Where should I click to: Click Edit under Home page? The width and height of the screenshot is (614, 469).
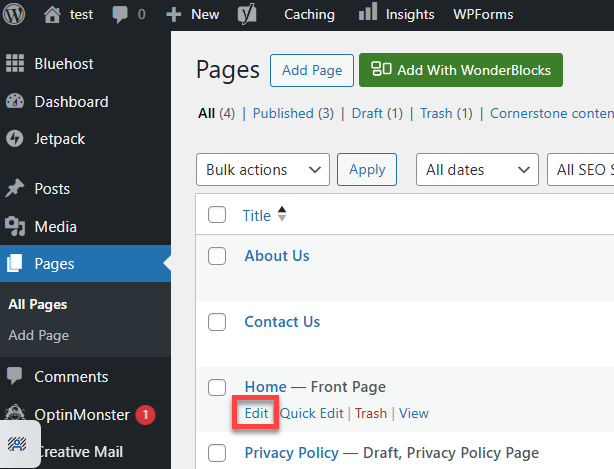tap(256, 413)
